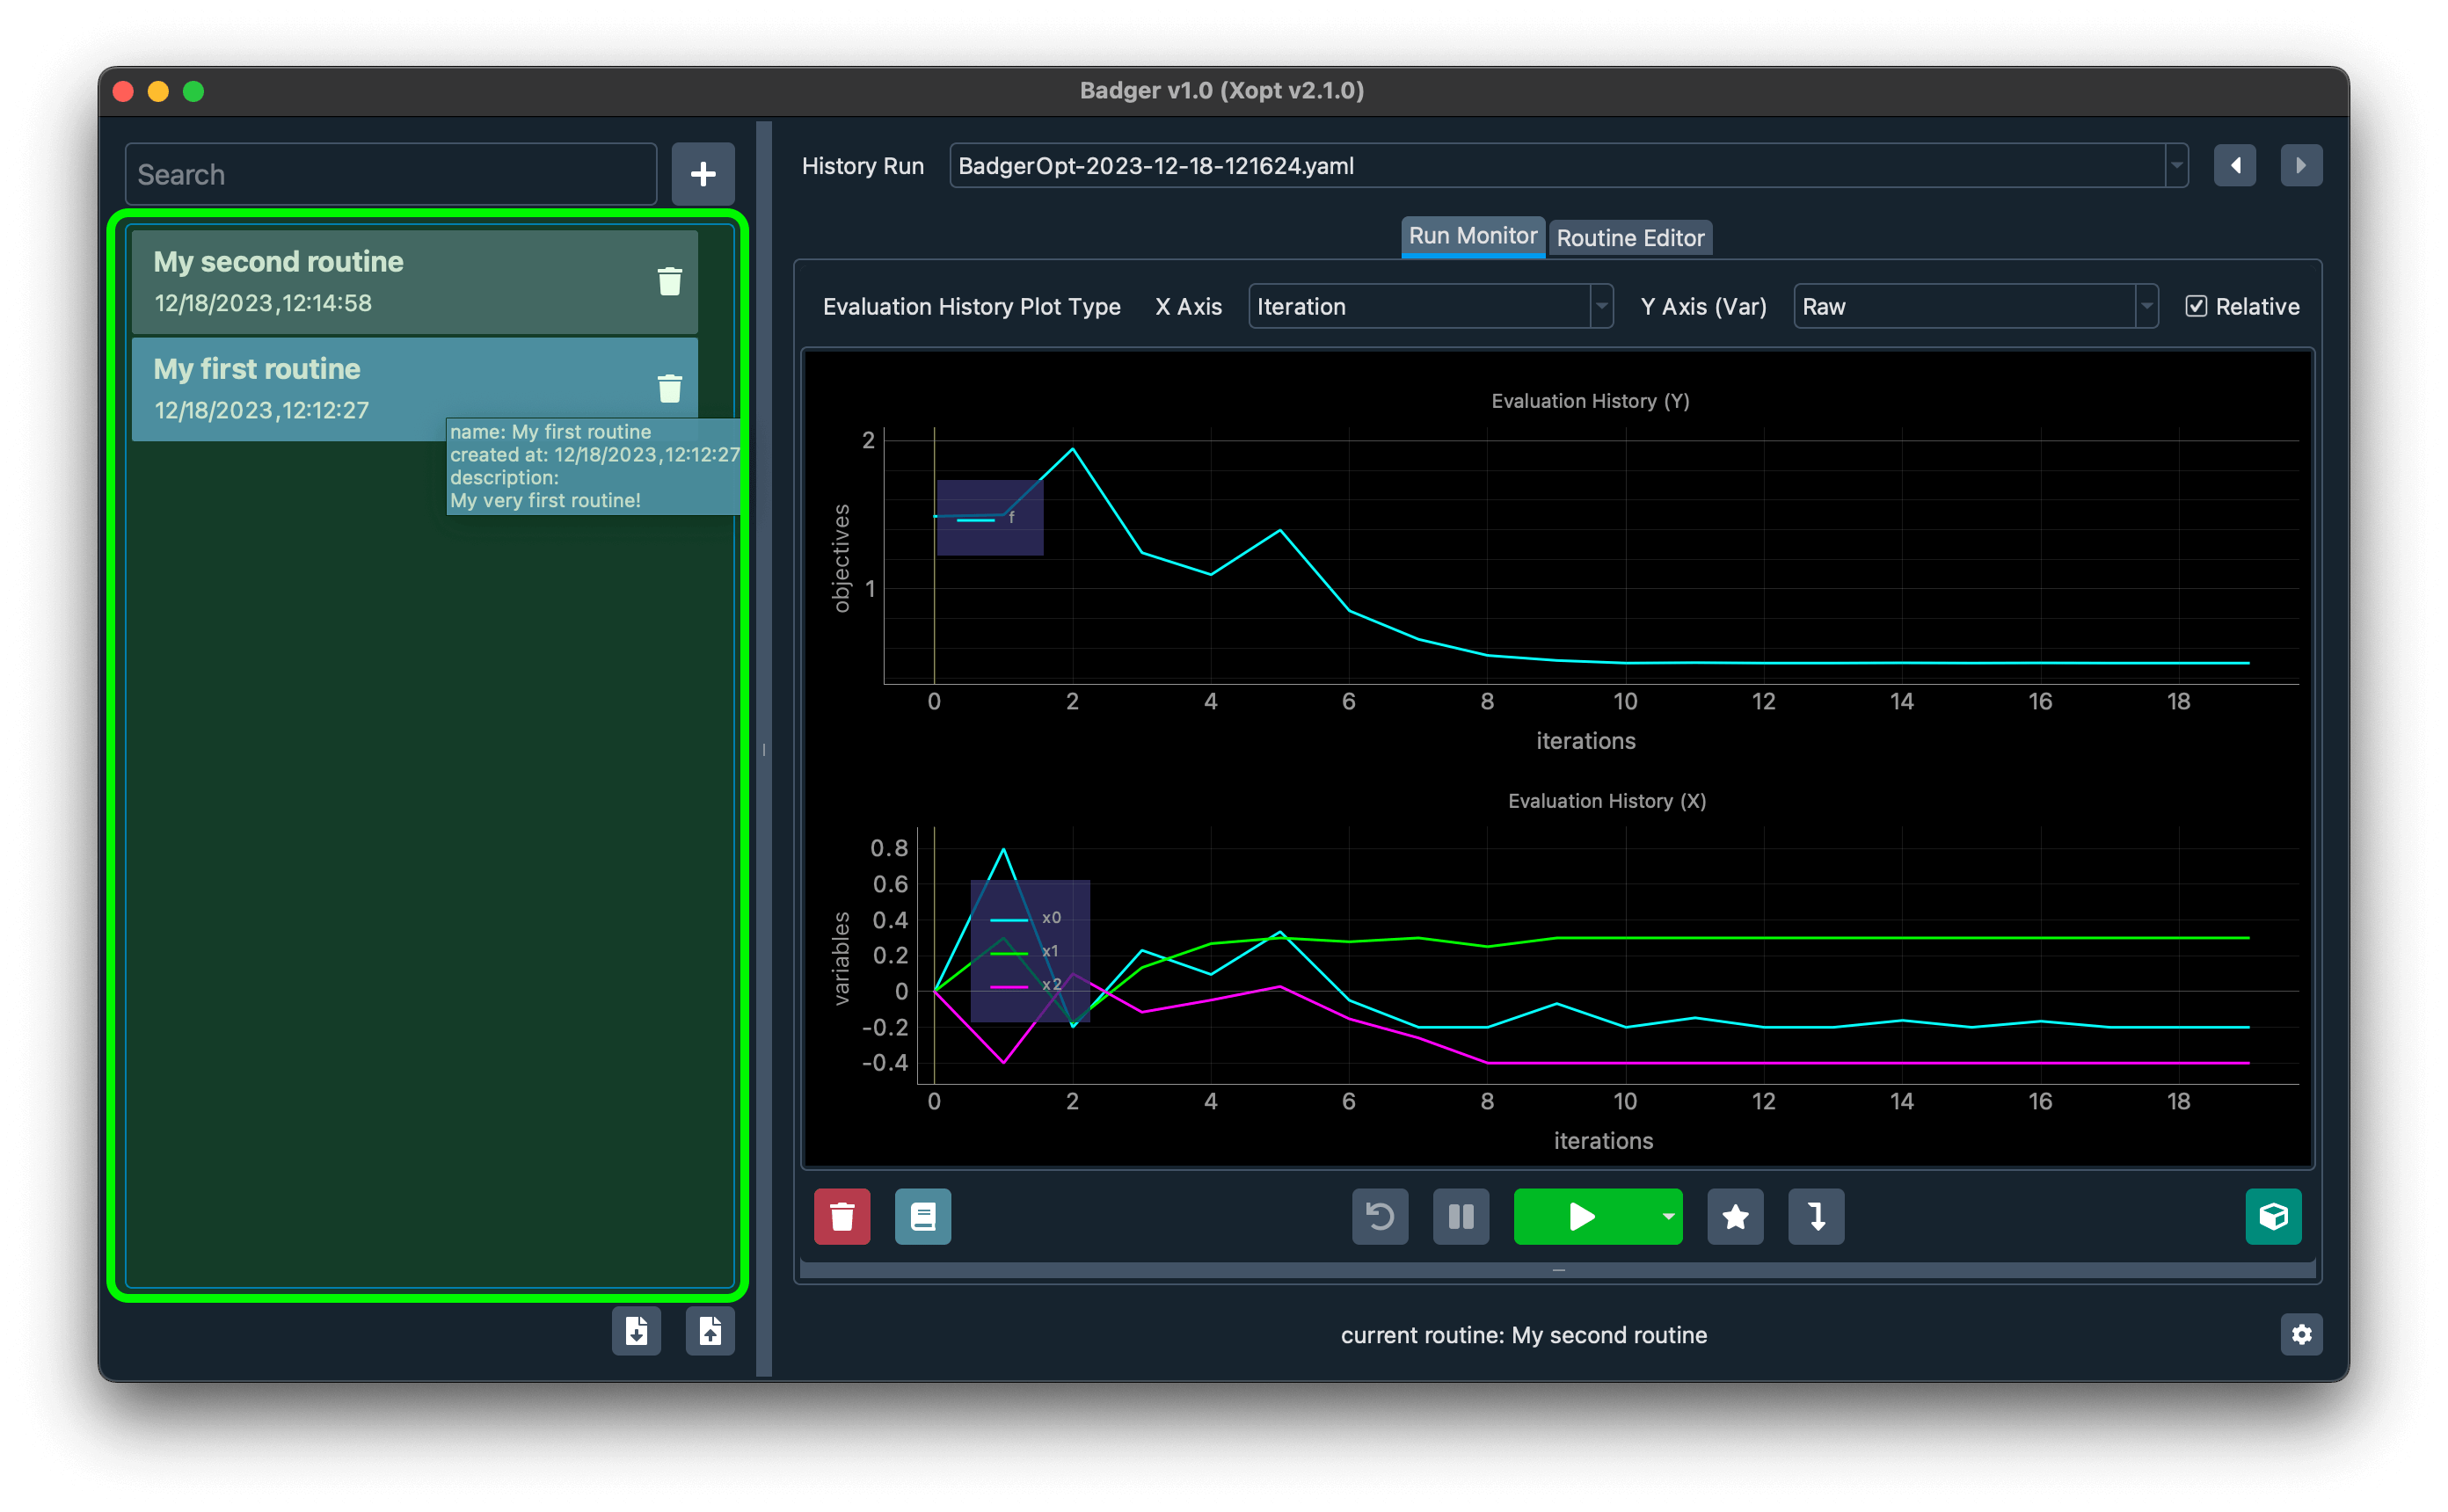
Task: Select My first routine in the list
Action: click(415, 388)
